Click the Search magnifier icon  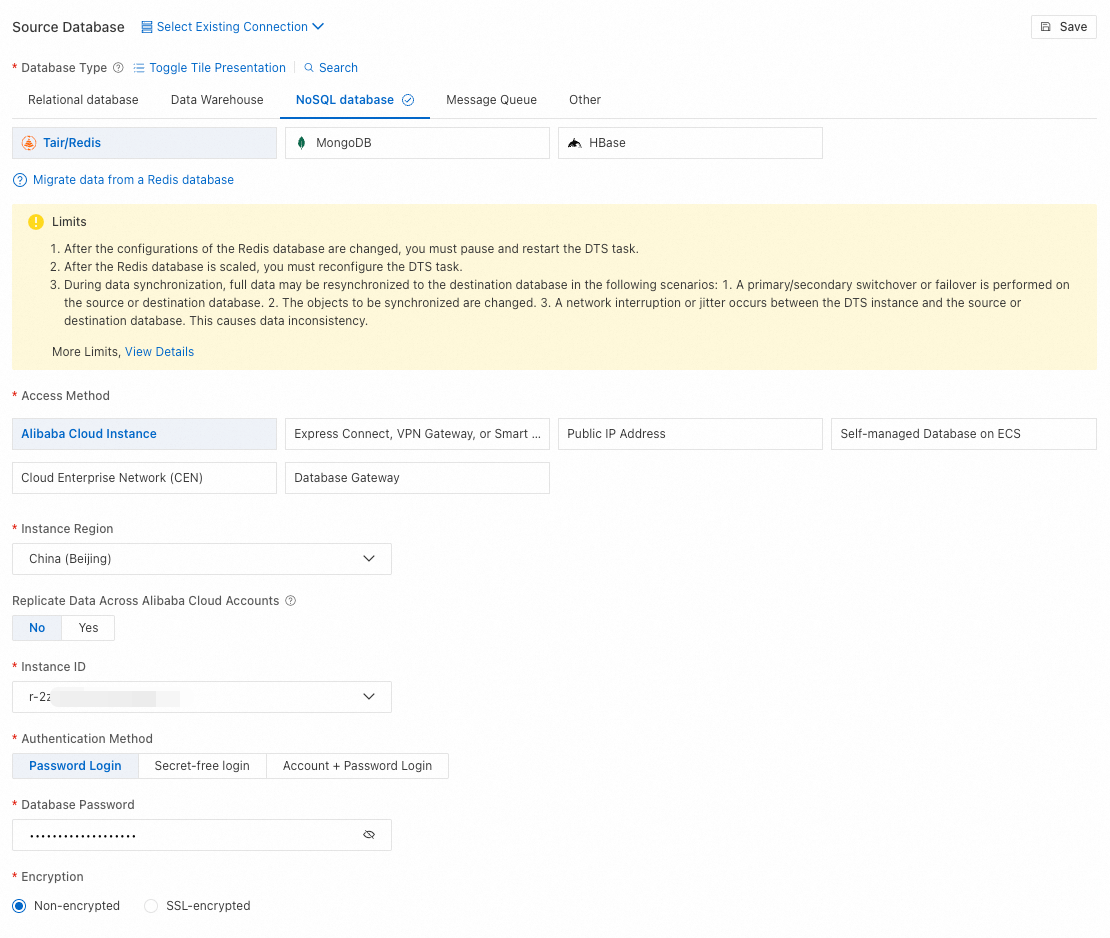point(309,68)
